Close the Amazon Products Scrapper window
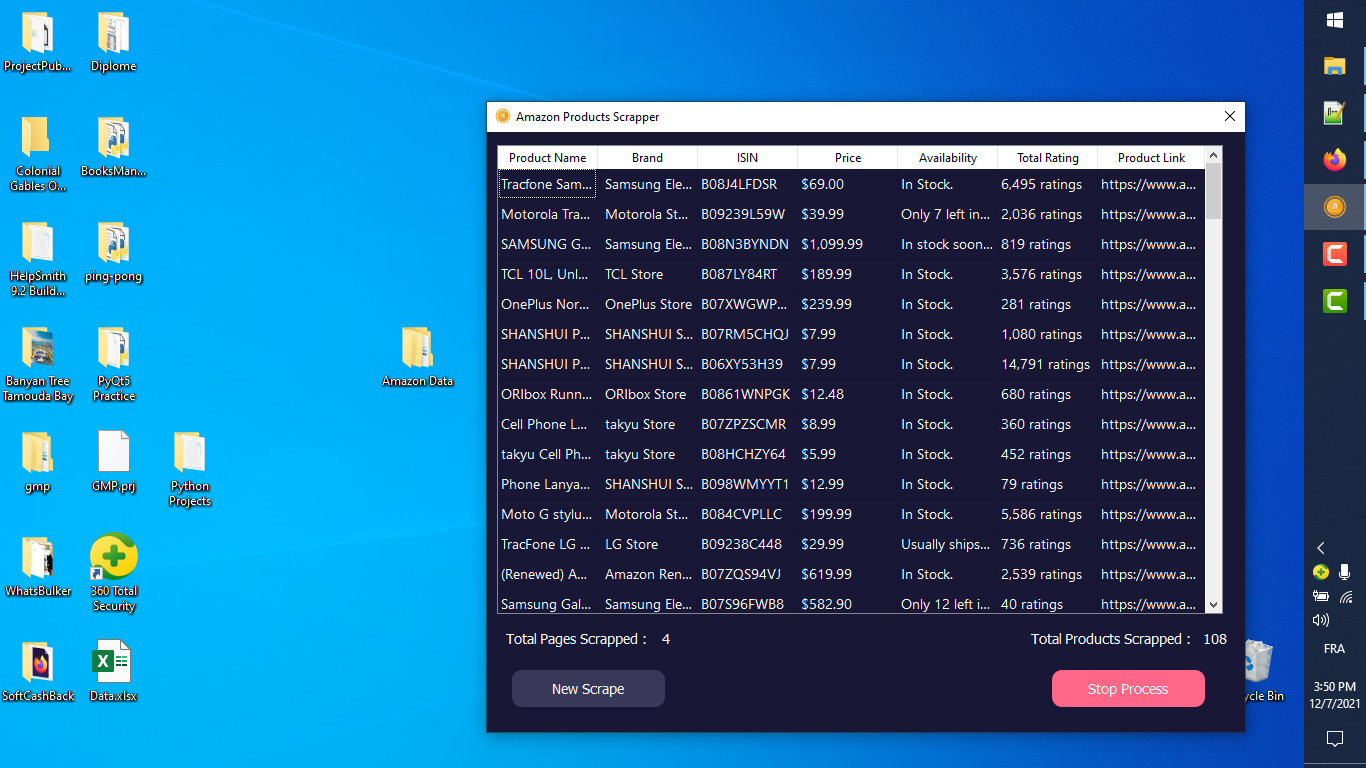 pos(1230,117)
